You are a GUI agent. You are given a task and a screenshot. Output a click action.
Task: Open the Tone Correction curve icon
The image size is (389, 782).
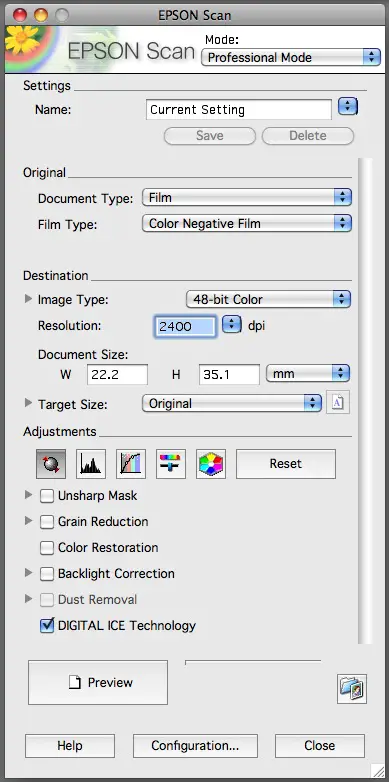point(131,464)
